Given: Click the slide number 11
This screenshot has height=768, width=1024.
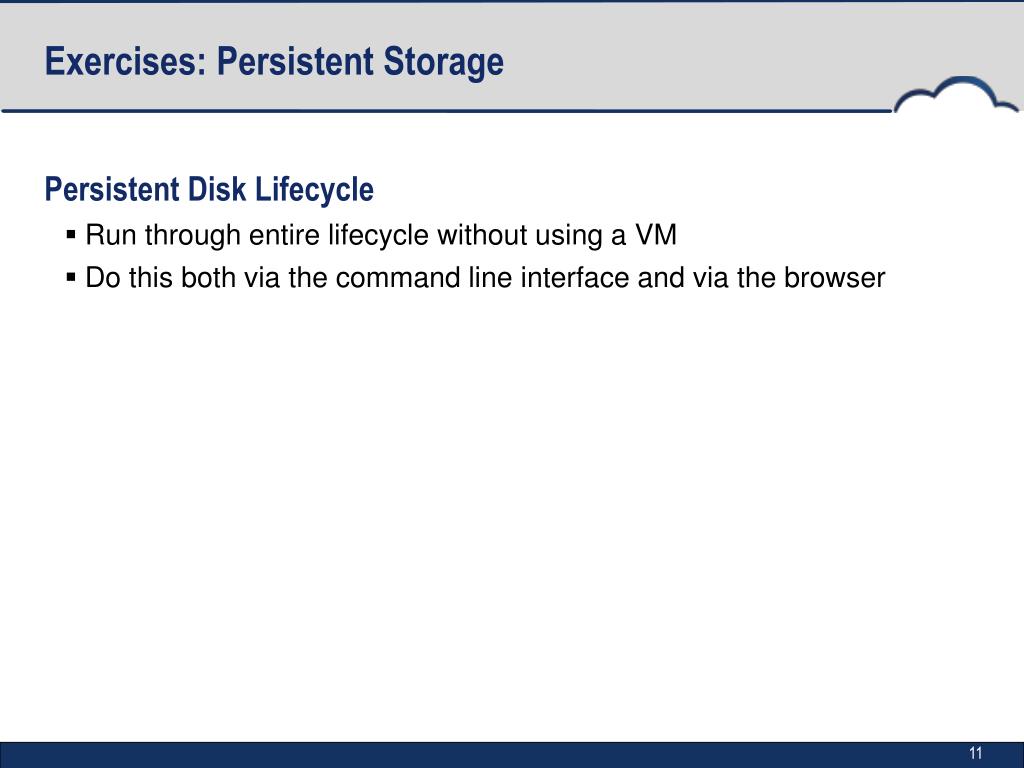Looking at the screenshot, I should (x=976, y=753).
